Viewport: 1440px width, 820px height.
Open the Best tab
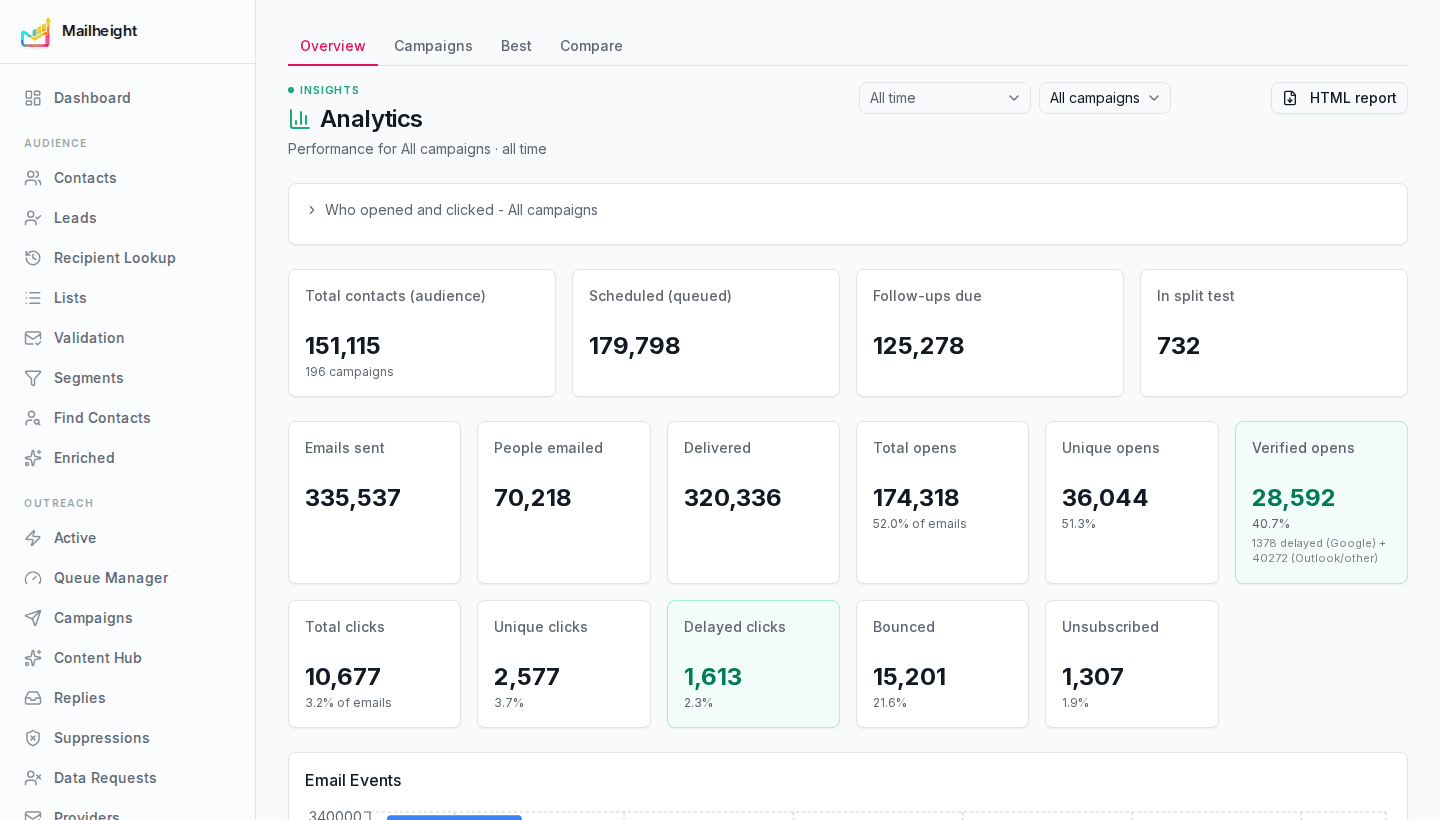516,46
